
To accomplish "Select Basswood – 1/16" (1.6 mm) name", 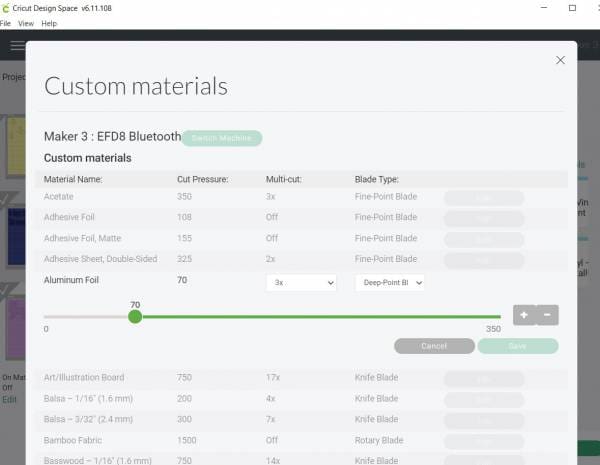I will (x=98, y=460).
